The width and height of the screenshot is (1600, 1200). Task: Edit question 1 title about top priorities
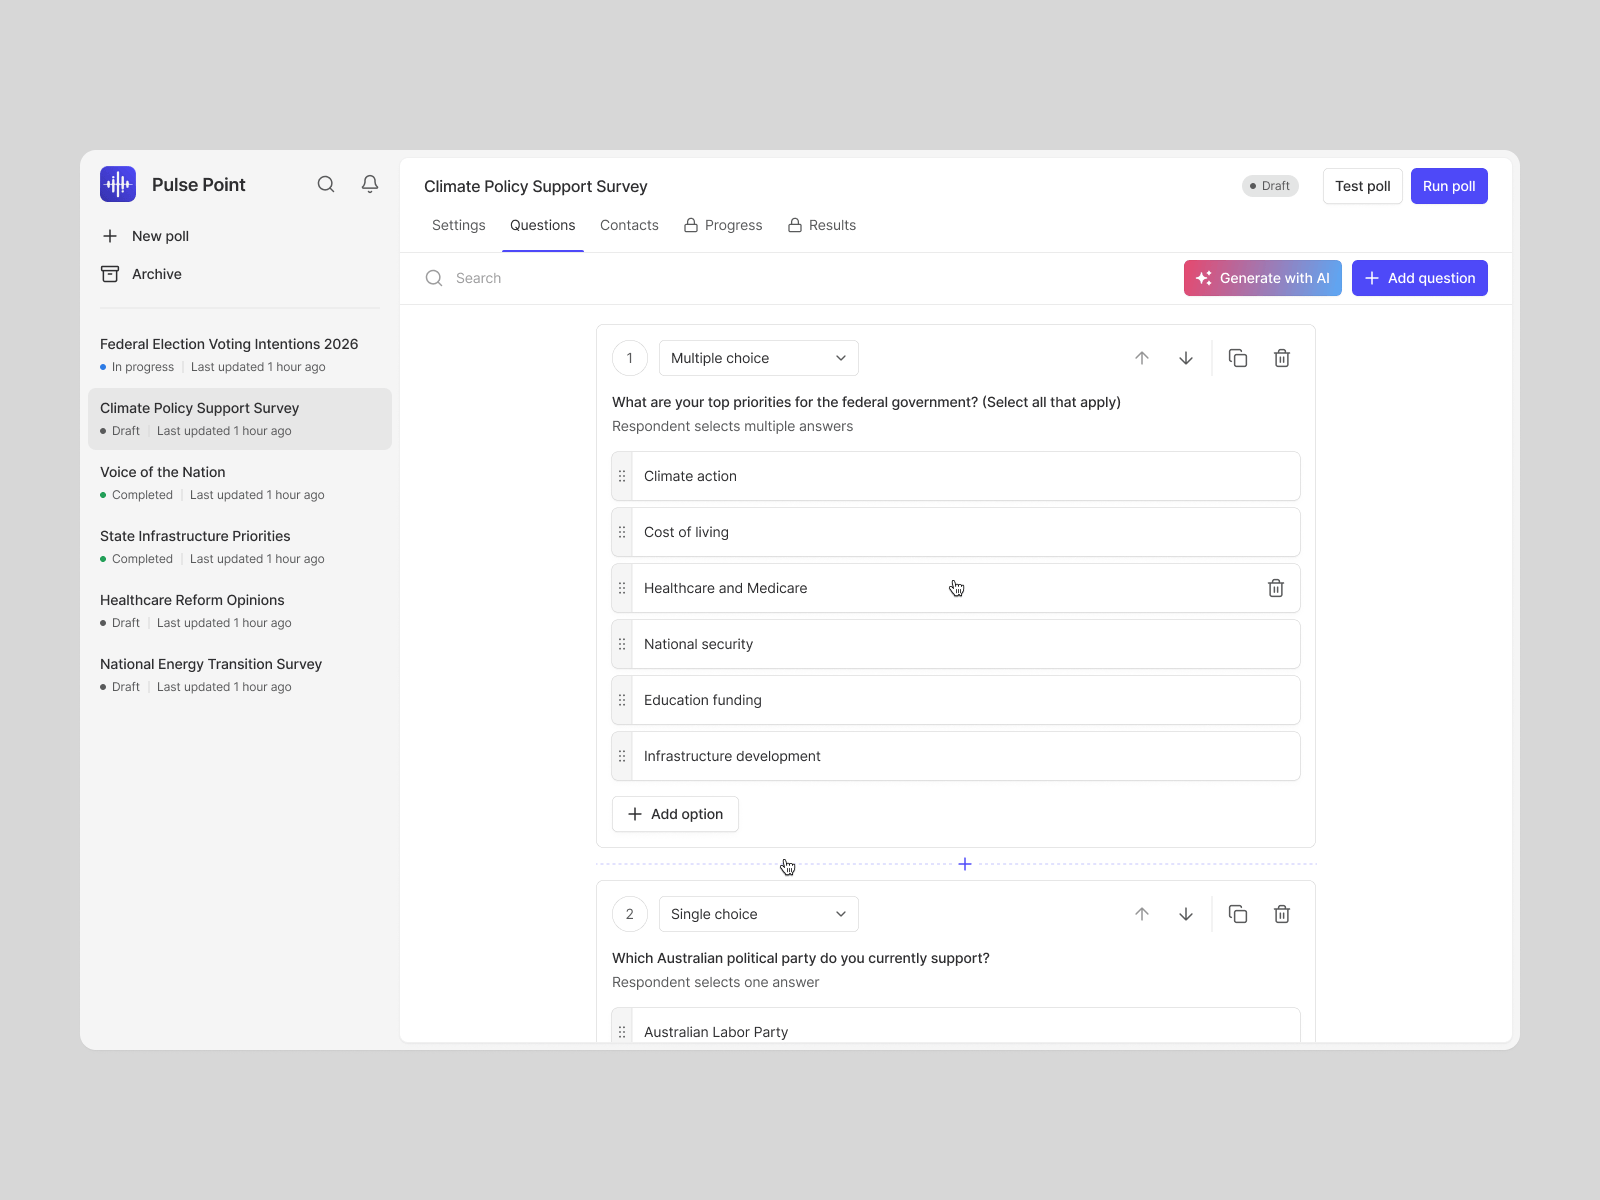866,402
